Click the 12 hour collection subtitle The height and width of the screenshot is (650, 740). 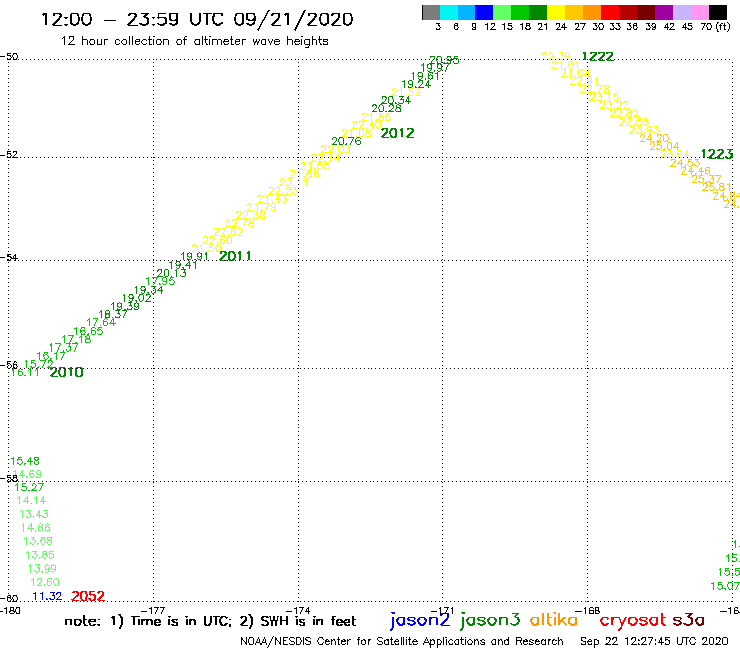pyautogui.click(x=194, y=42)
